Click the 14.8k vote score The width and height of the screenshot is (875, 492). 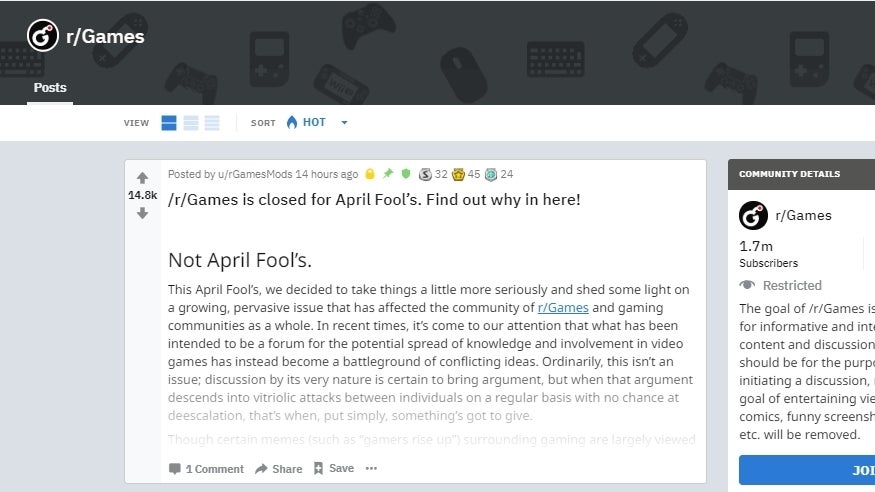142,195
